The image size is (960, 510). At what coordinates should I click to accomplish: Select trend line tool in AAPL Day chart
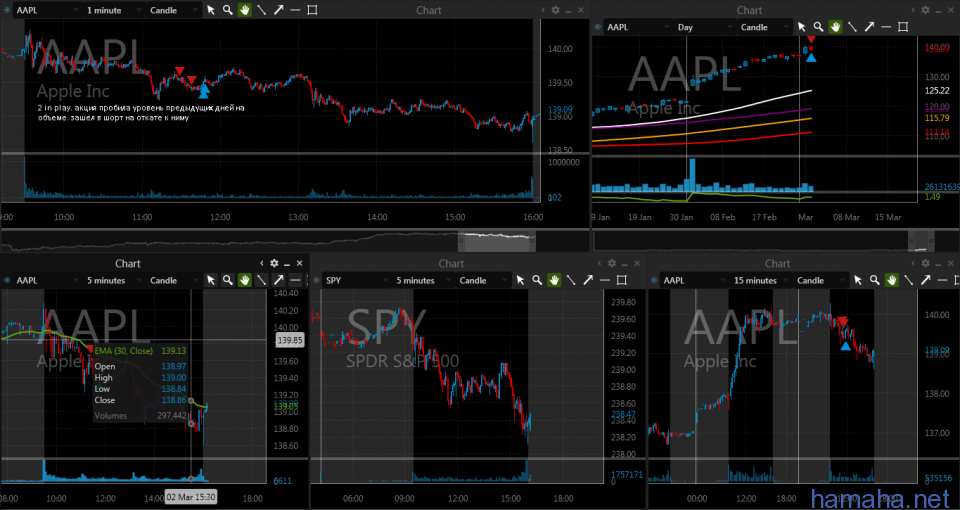coord(852,27)
